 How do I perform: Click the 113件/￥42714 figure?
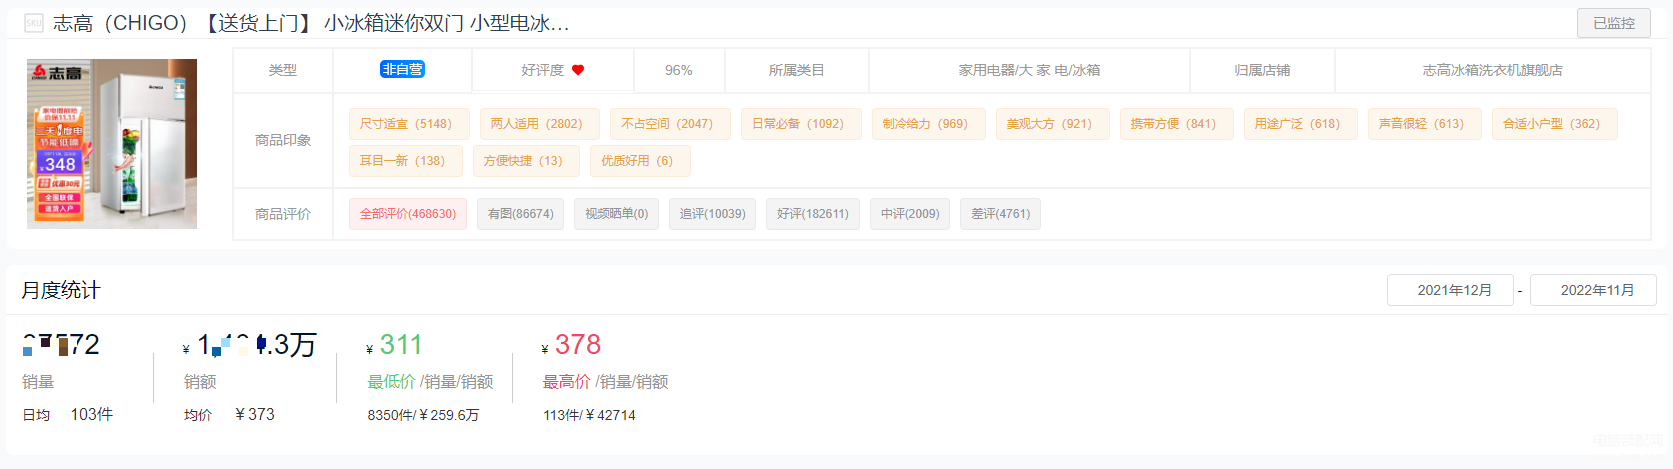[x=589, y=415]
